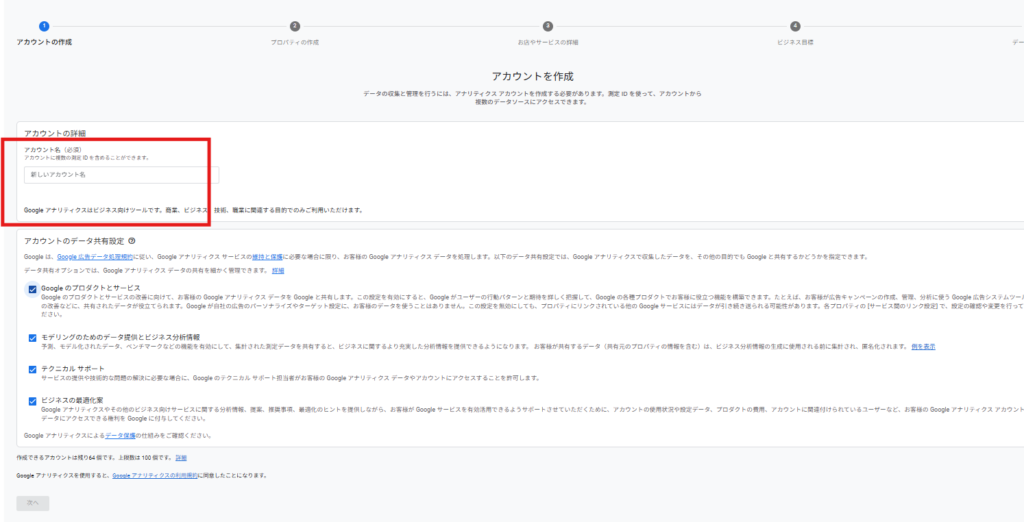Select the お店やサービスの詳細 step label
This screenshot has width=1024, height=522.
[x=547, y=42]
